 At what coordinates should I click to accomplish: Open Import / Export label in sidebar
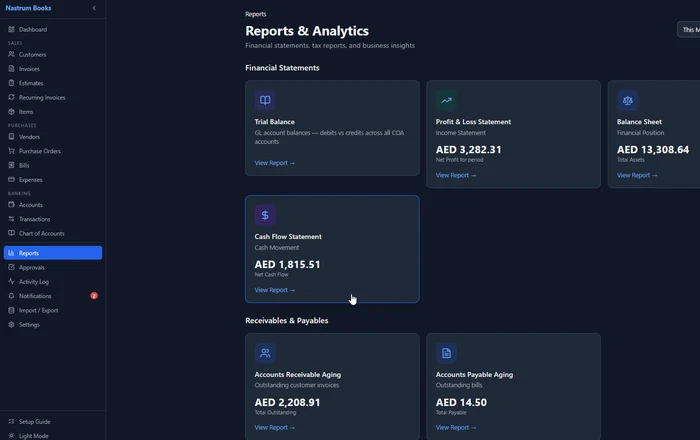(38, 310)
